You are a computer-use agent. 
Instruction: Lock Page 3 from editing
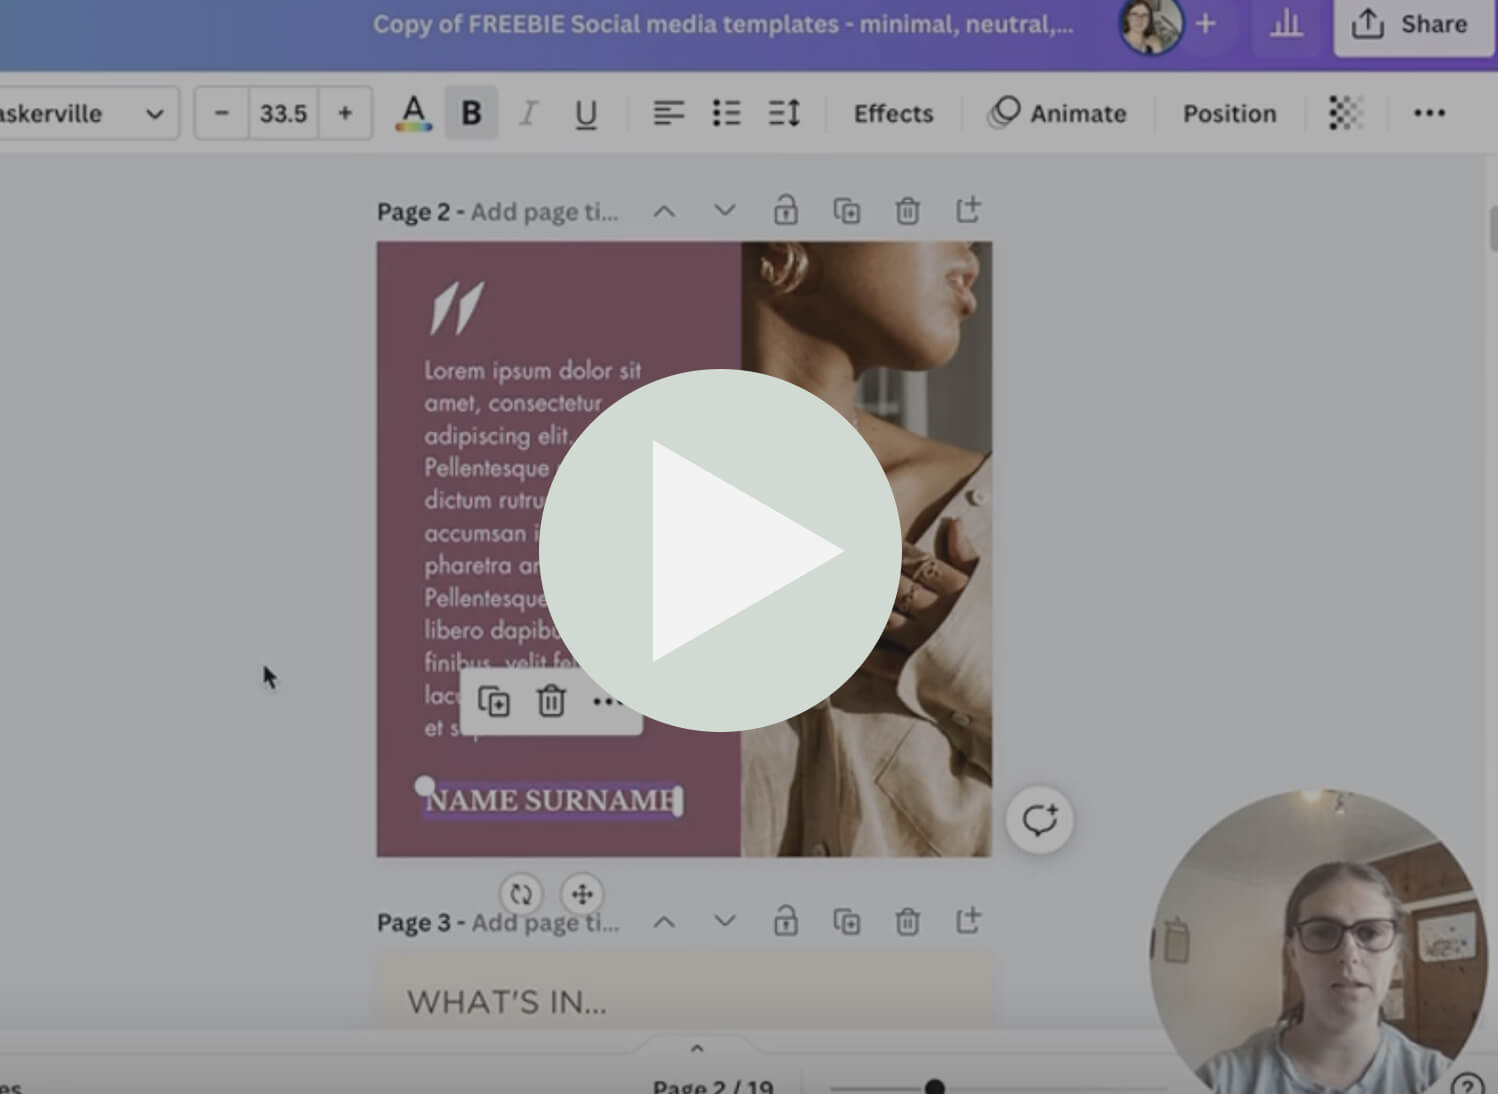[x=786, y=921]
